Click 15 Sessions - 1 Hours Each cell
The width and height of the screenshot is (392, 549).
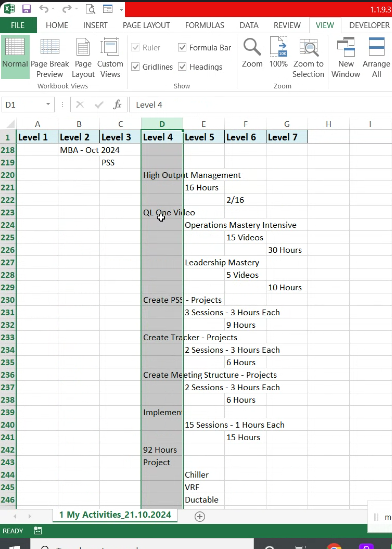(x=203, y=425)
